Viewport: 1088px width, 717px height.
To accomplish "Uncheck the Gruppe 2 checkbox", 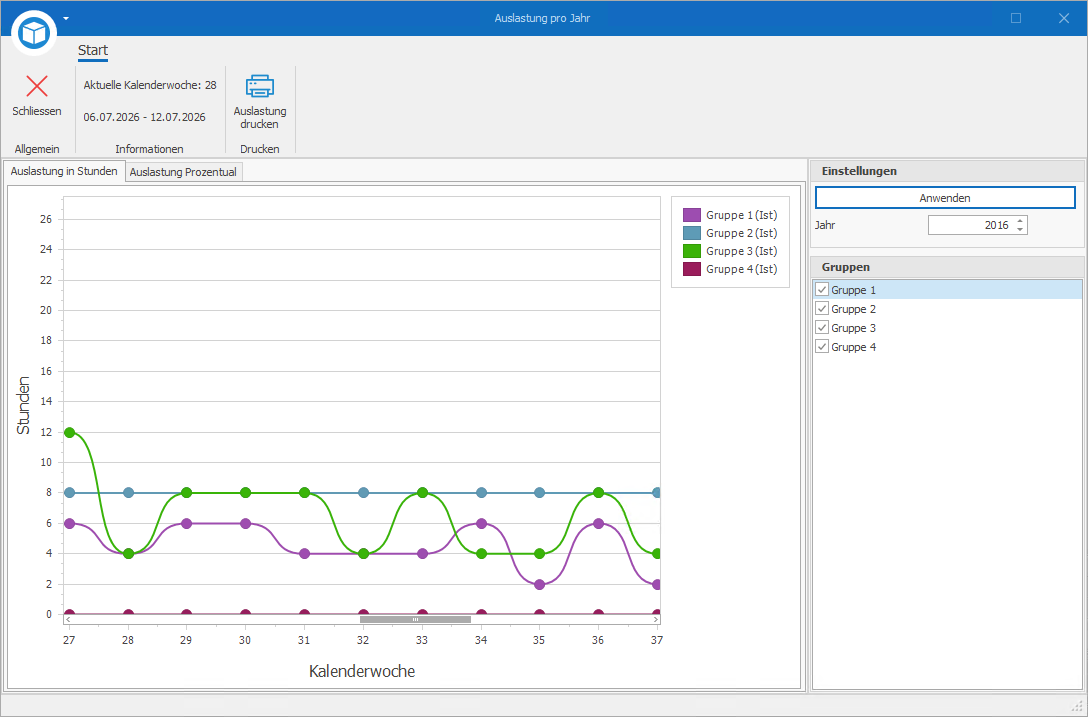I will [x=822, y=309].
